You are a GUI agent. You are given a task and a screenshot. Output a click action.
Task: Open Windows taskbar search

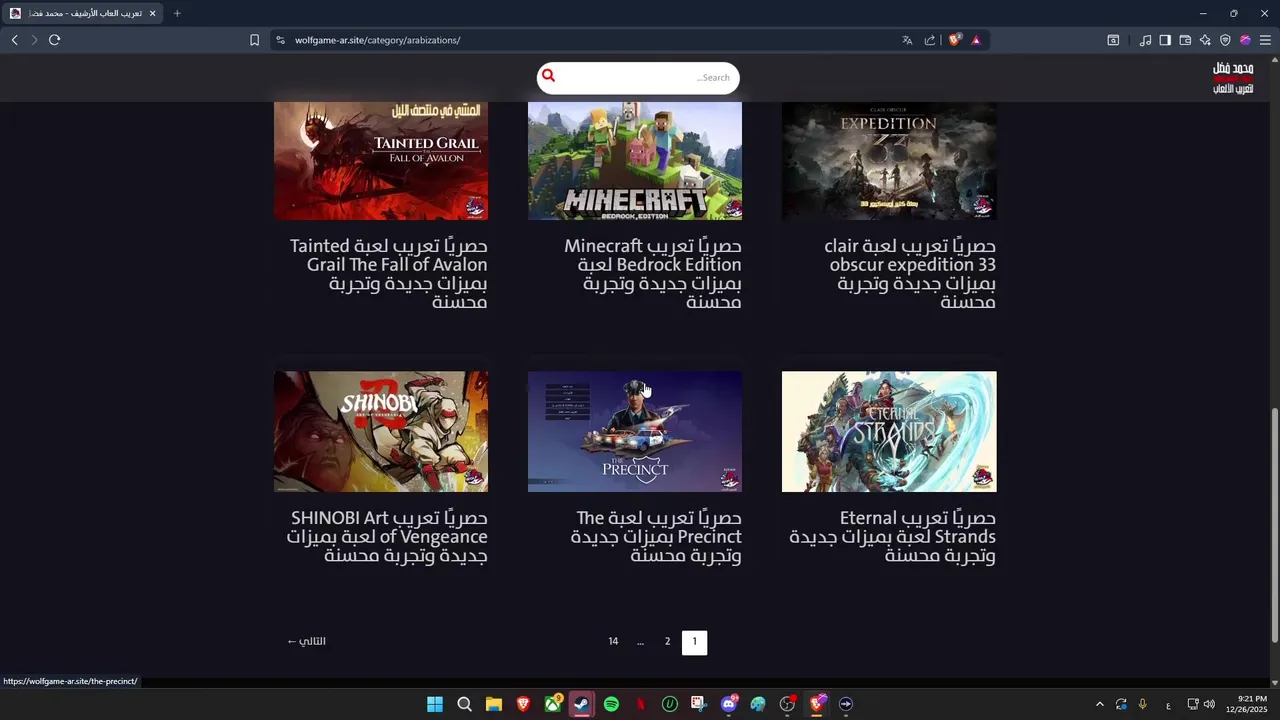pyautogui.click(x=464, y=704)
